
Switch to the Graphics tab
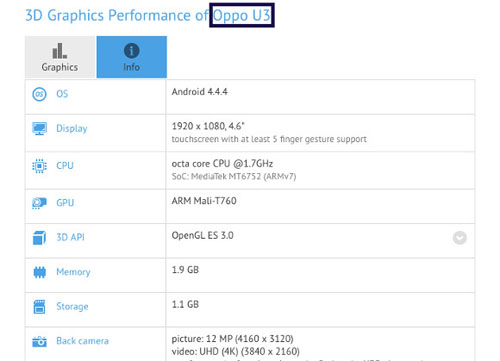coord(60,57)
